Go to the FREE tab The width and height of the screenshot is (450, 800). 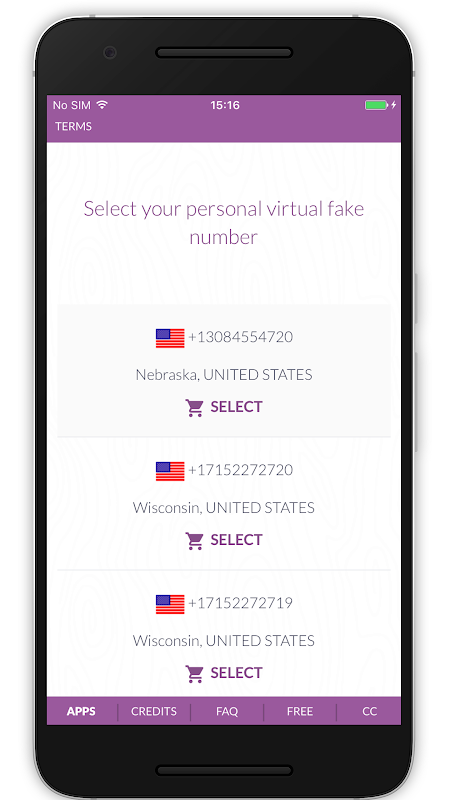pyautogui.click(x=300, y=711)
